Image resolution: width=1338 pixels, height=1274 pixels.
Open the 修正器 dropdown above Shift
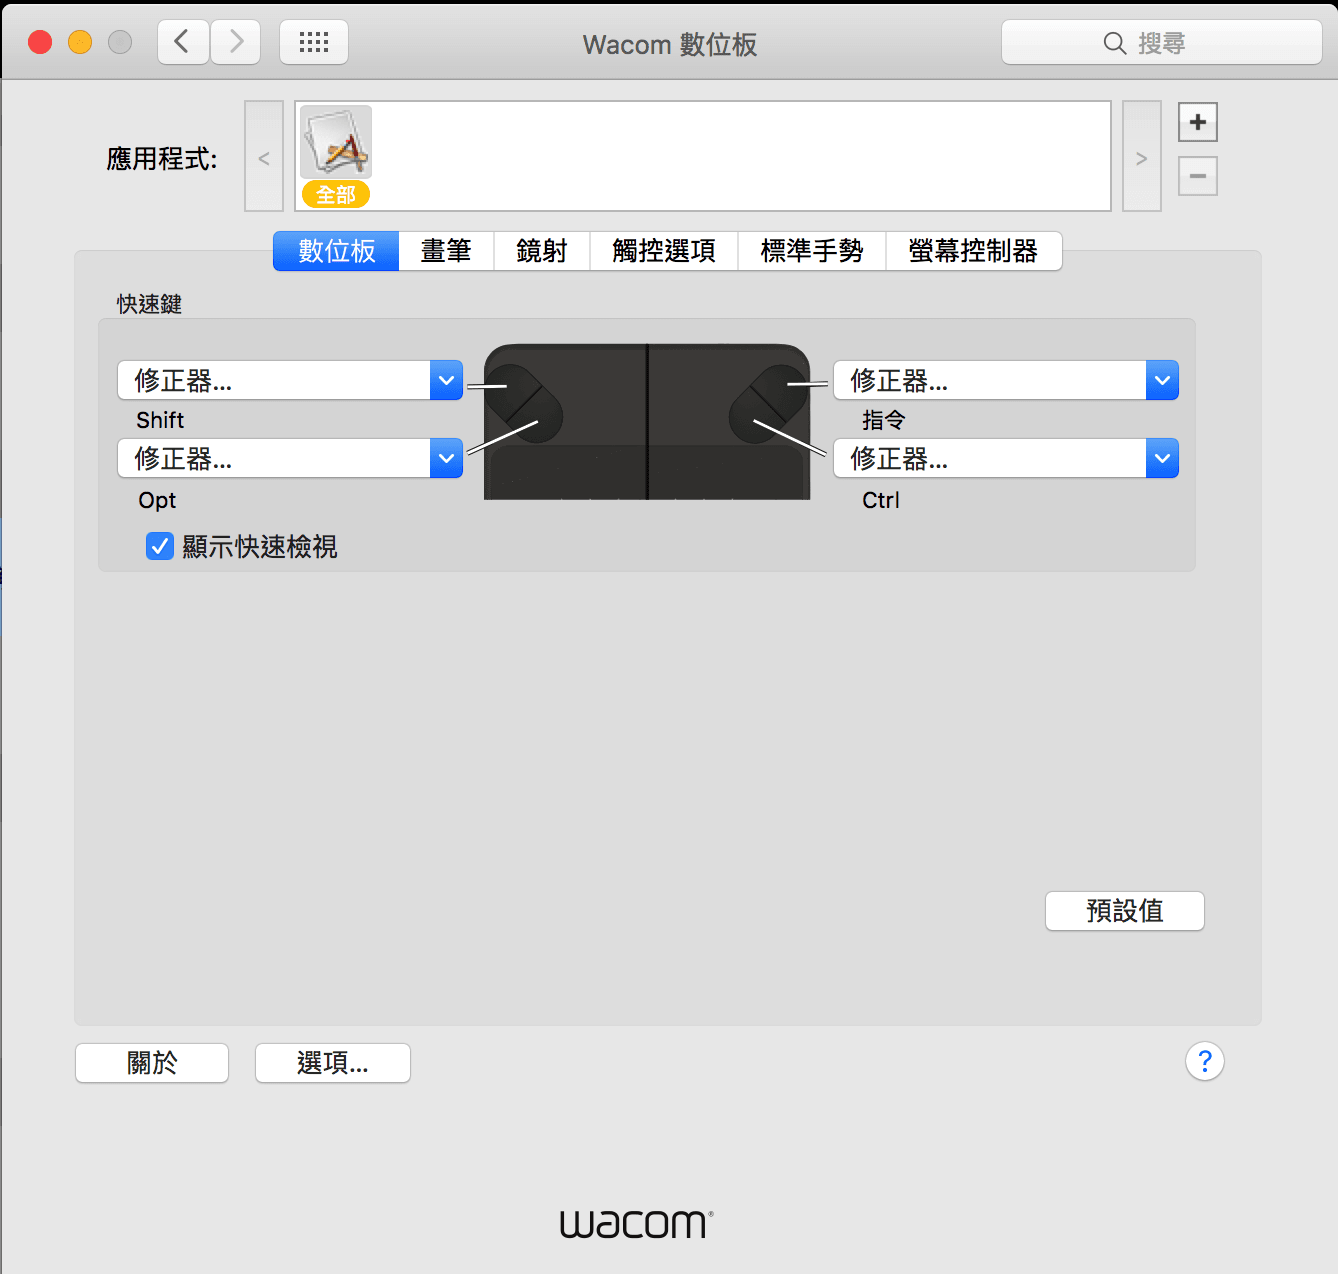[x=290, y=380]
